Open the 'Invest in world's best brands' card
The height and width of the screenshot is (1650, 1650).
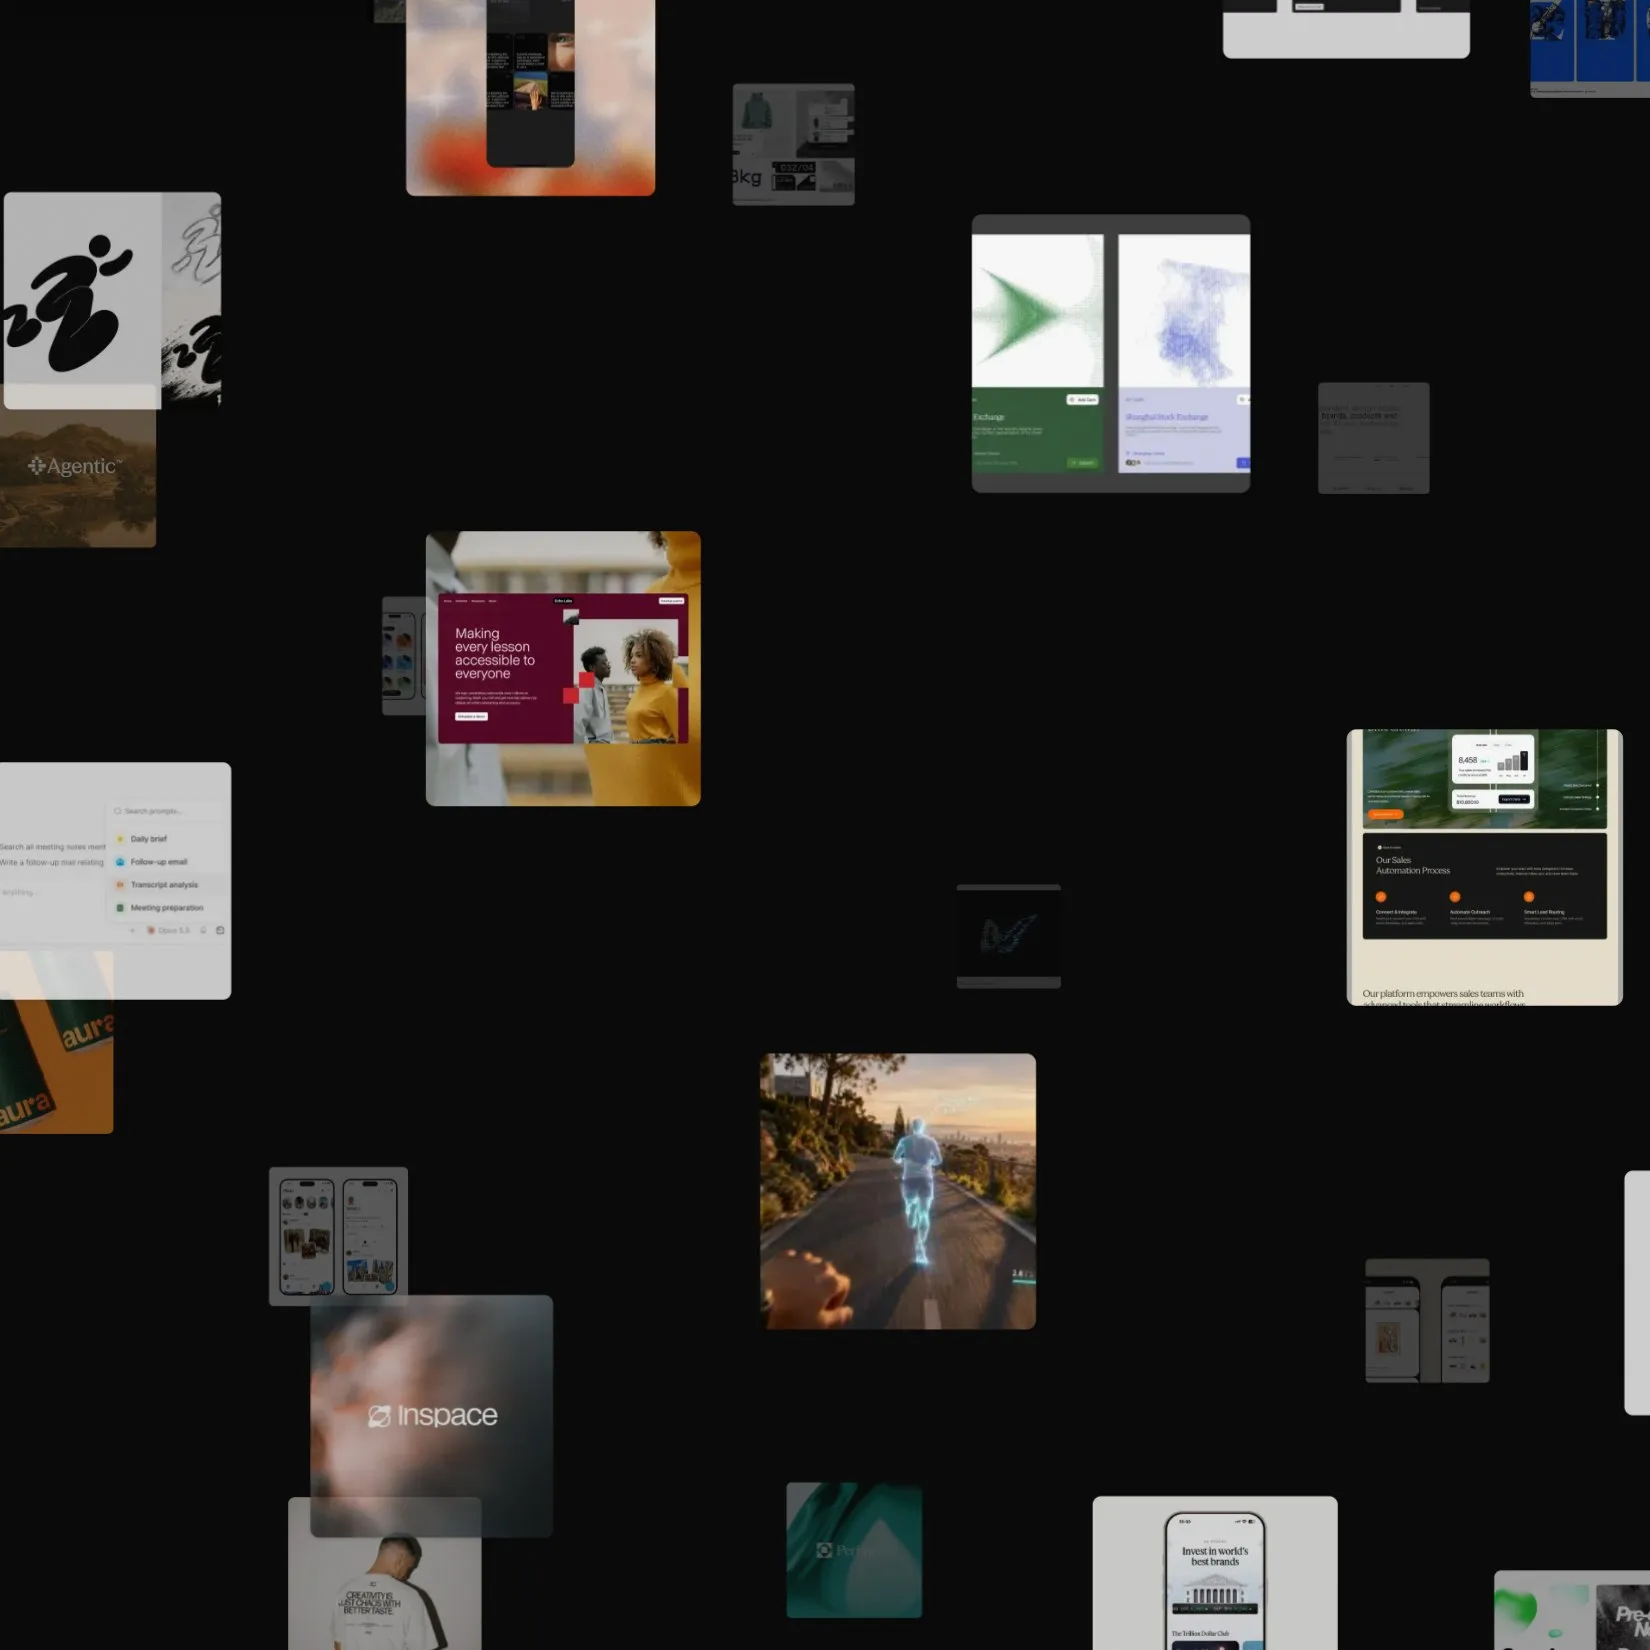[1215, 1573]
